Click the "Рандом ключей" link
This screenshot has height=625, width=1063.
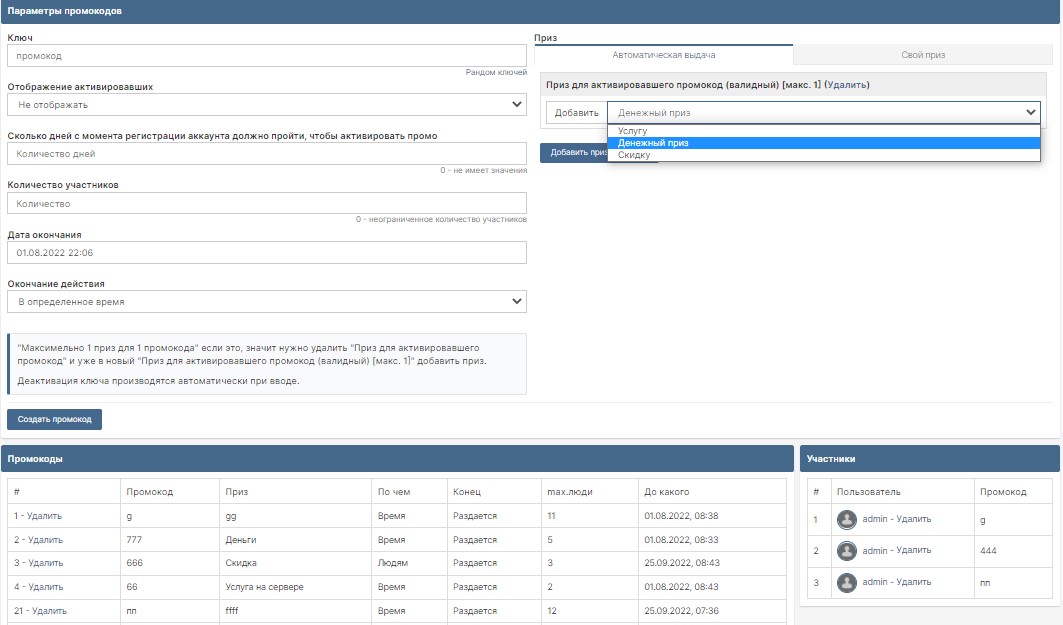point(496,73)
